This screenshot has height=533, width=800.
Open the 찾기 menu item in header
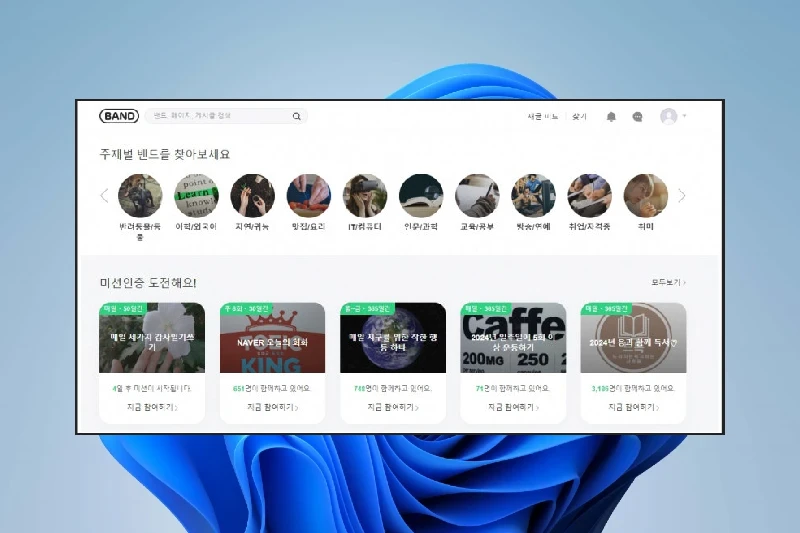(x=579, y=117)
